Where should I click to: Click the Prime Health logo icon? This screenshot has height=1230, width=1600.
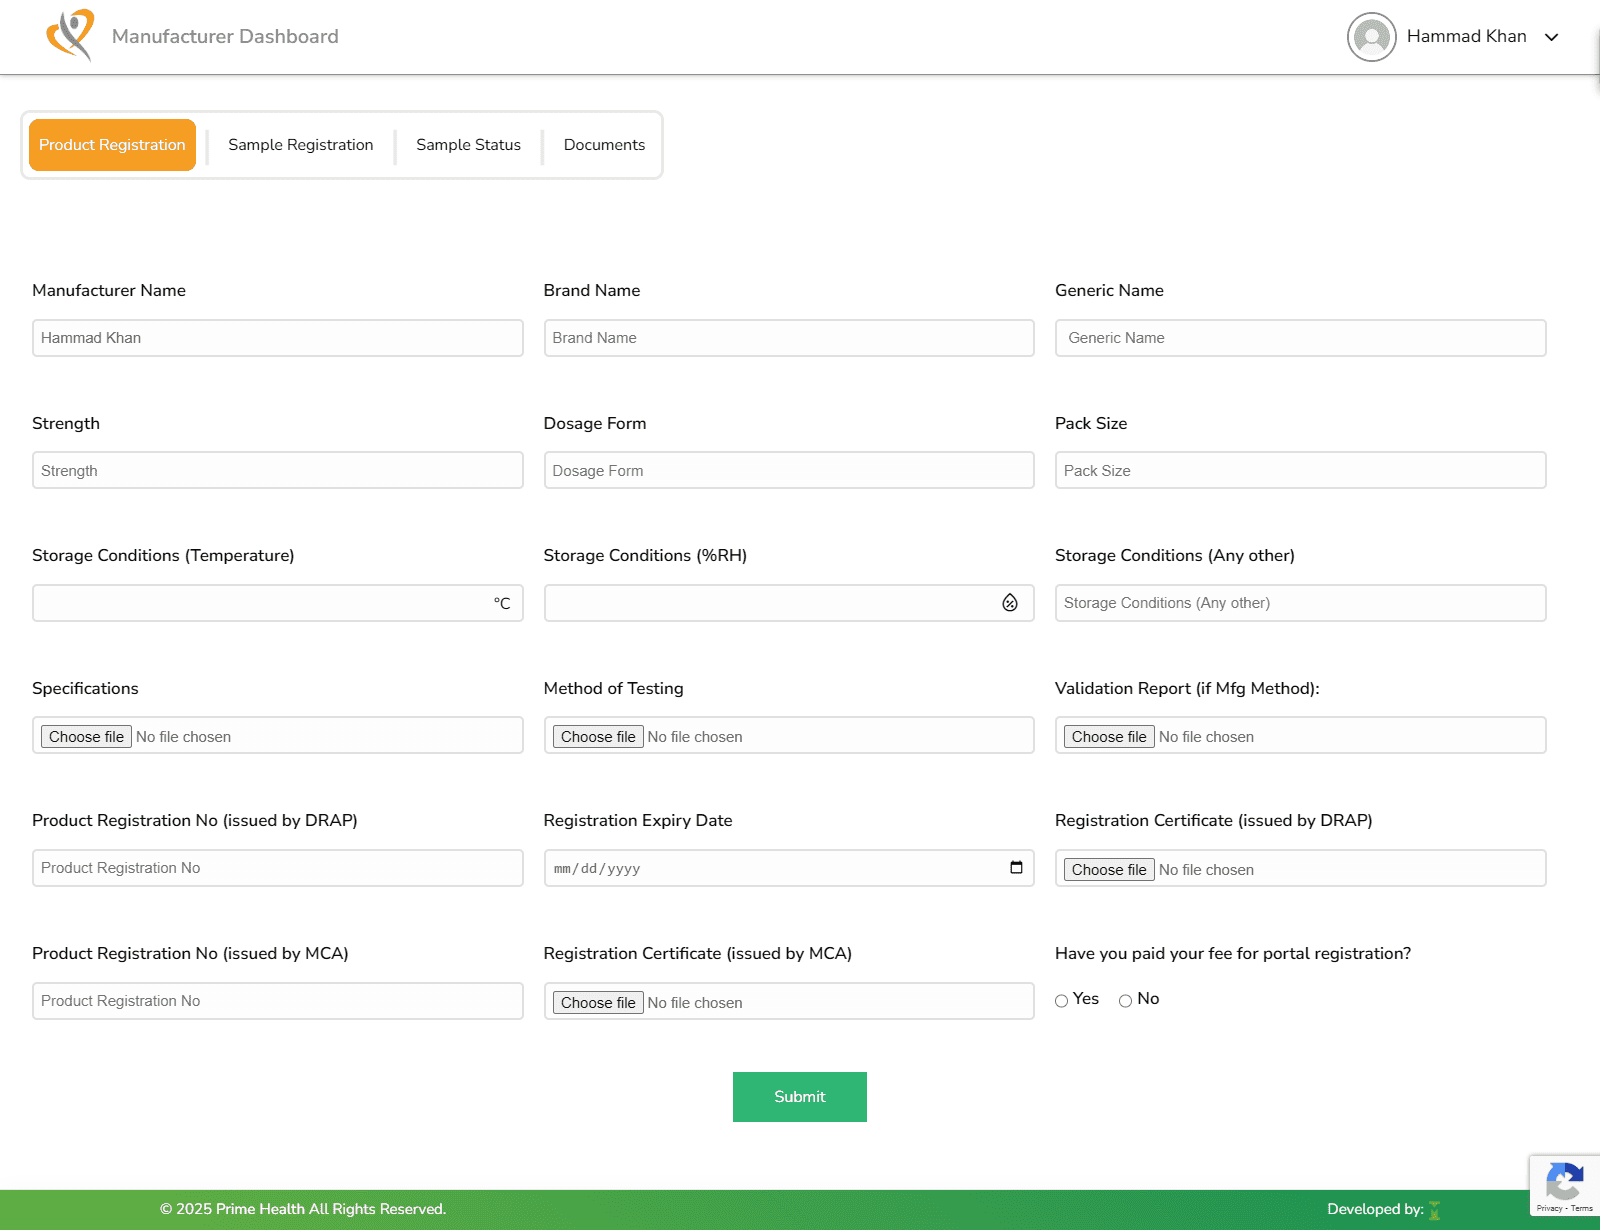coord(71,35)
